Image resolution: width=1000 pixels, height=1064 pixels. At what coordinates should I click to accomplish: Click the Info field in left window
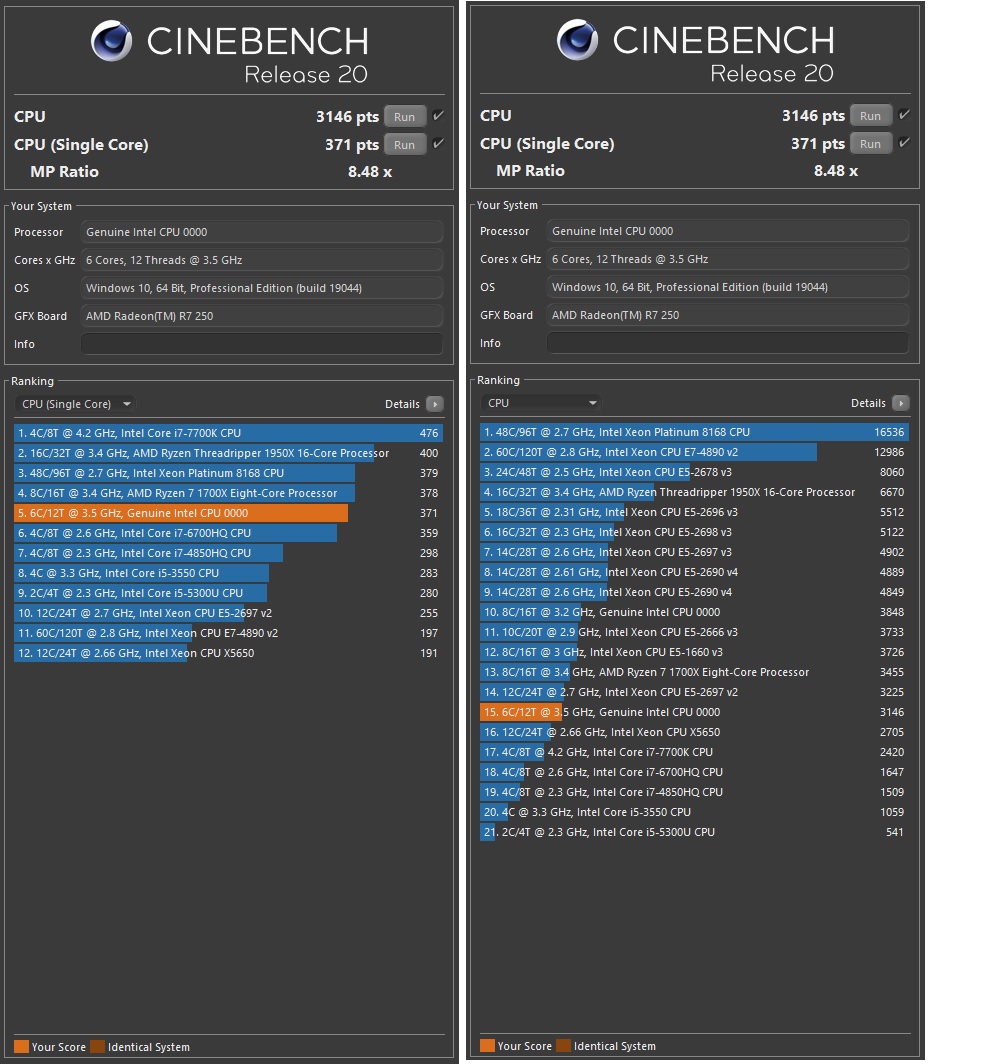[x=262, y=344]
